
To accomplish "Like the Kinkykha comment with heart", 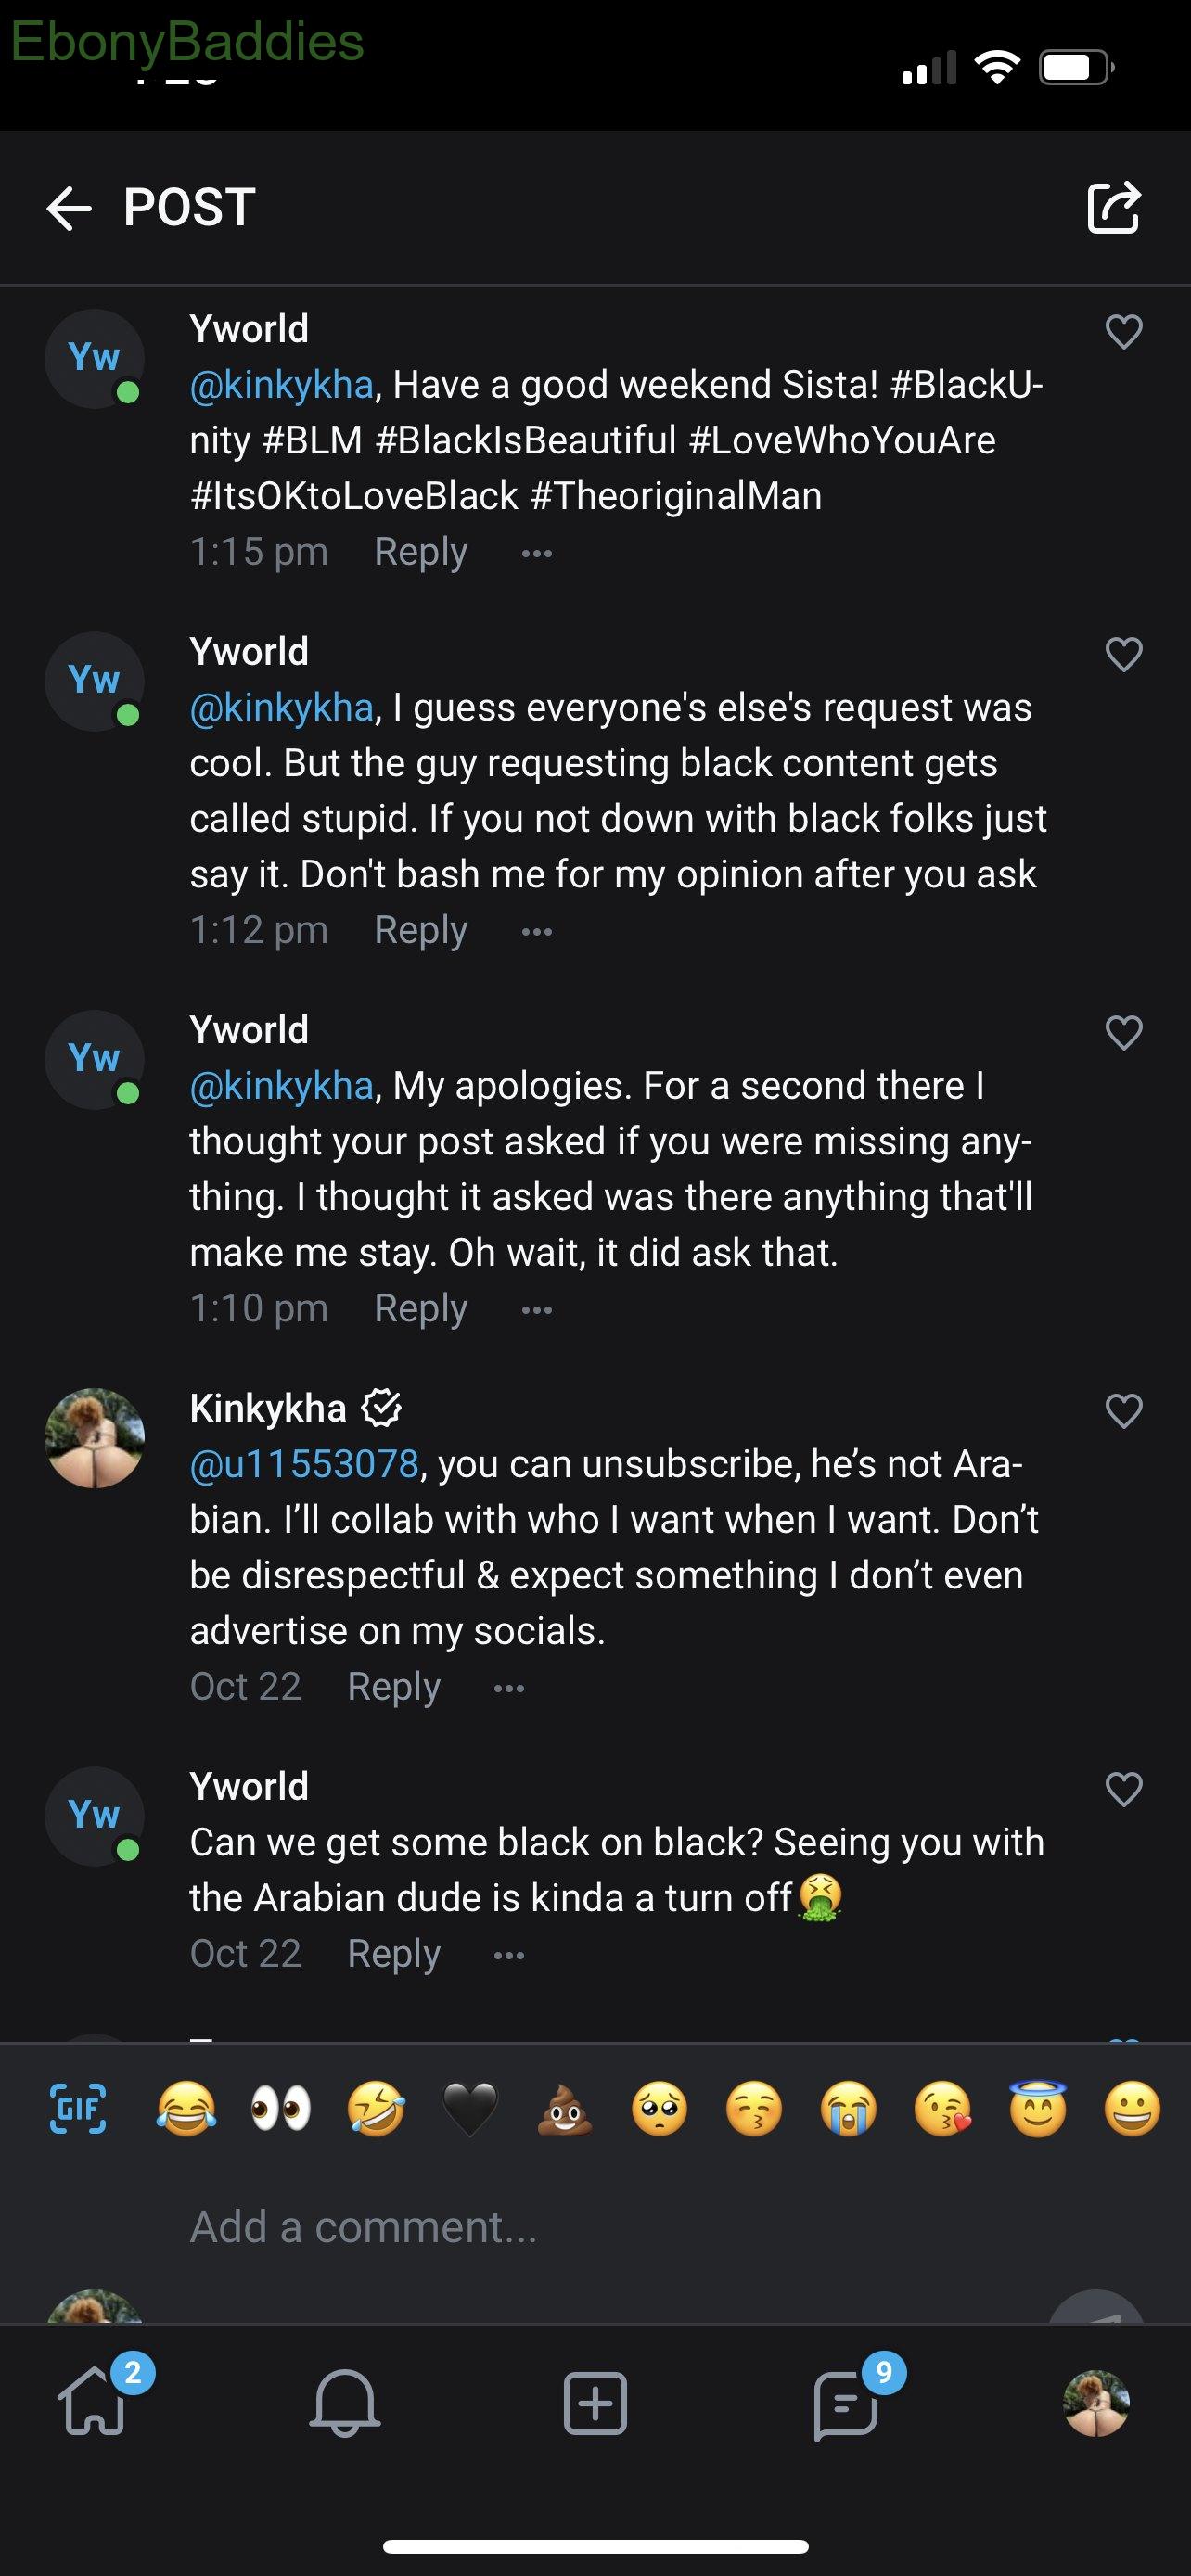I will pos(1124,1411).
